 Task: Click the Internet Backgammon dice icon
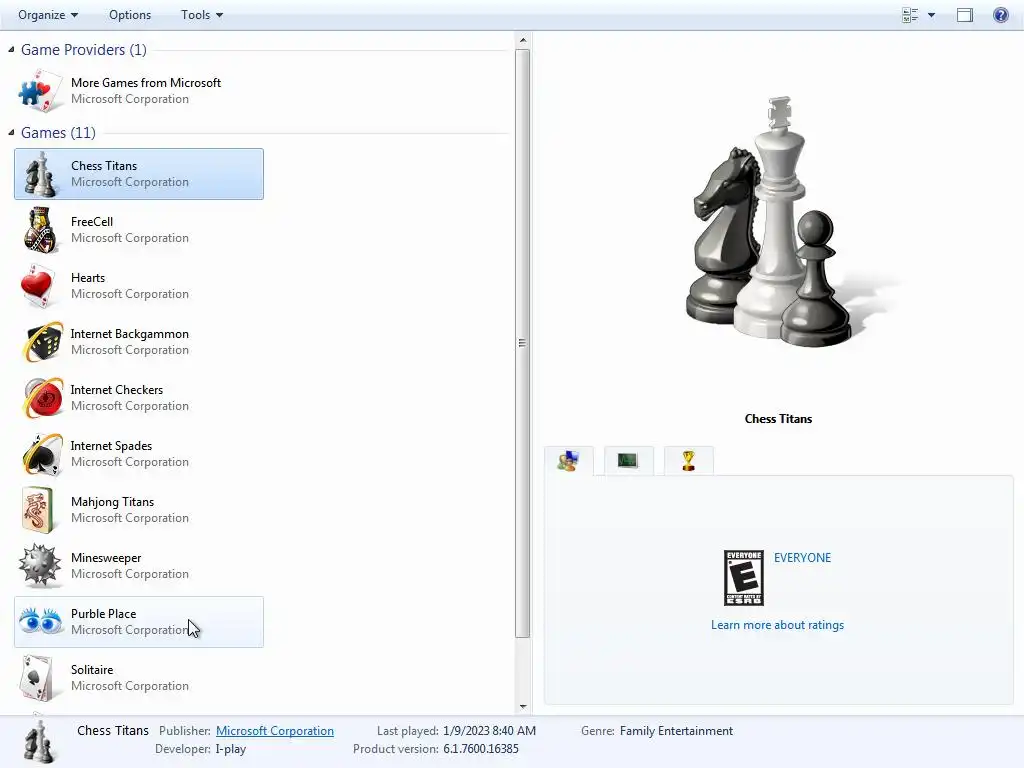(43, 342)
